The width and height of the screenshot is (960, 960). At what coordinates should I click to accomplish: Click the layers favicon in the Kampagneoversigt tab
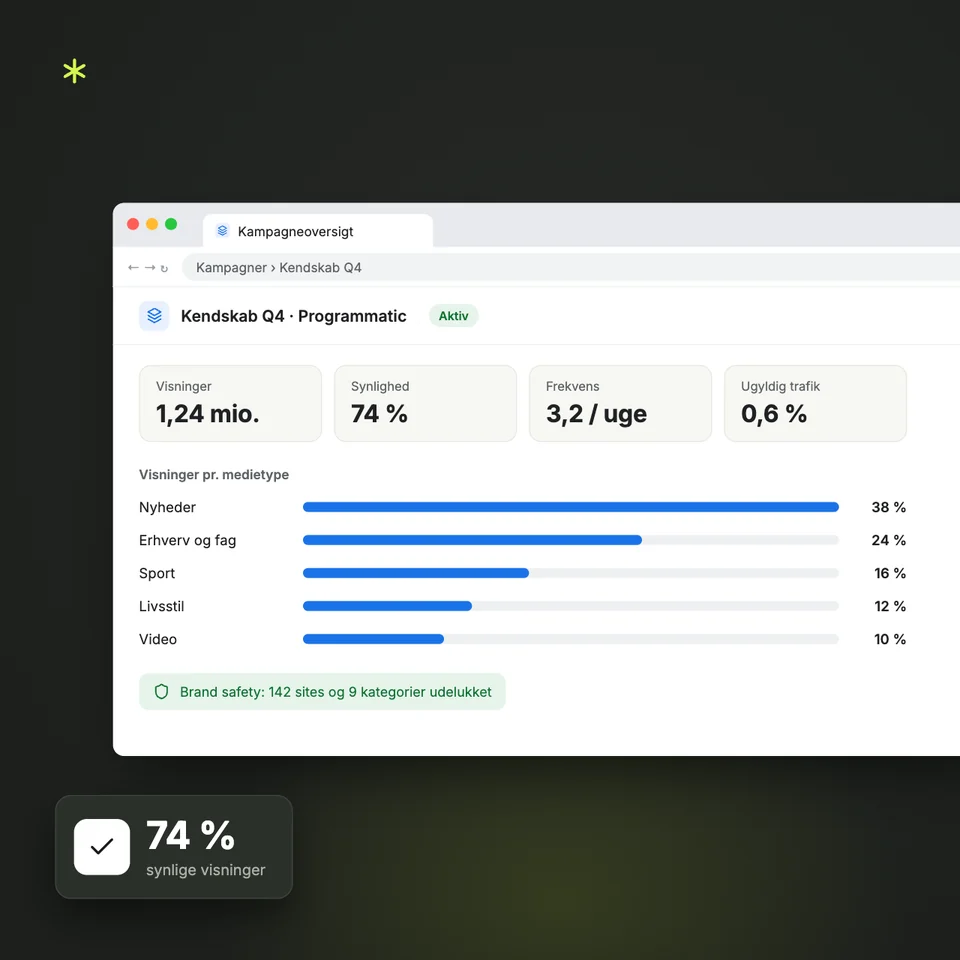222,231
